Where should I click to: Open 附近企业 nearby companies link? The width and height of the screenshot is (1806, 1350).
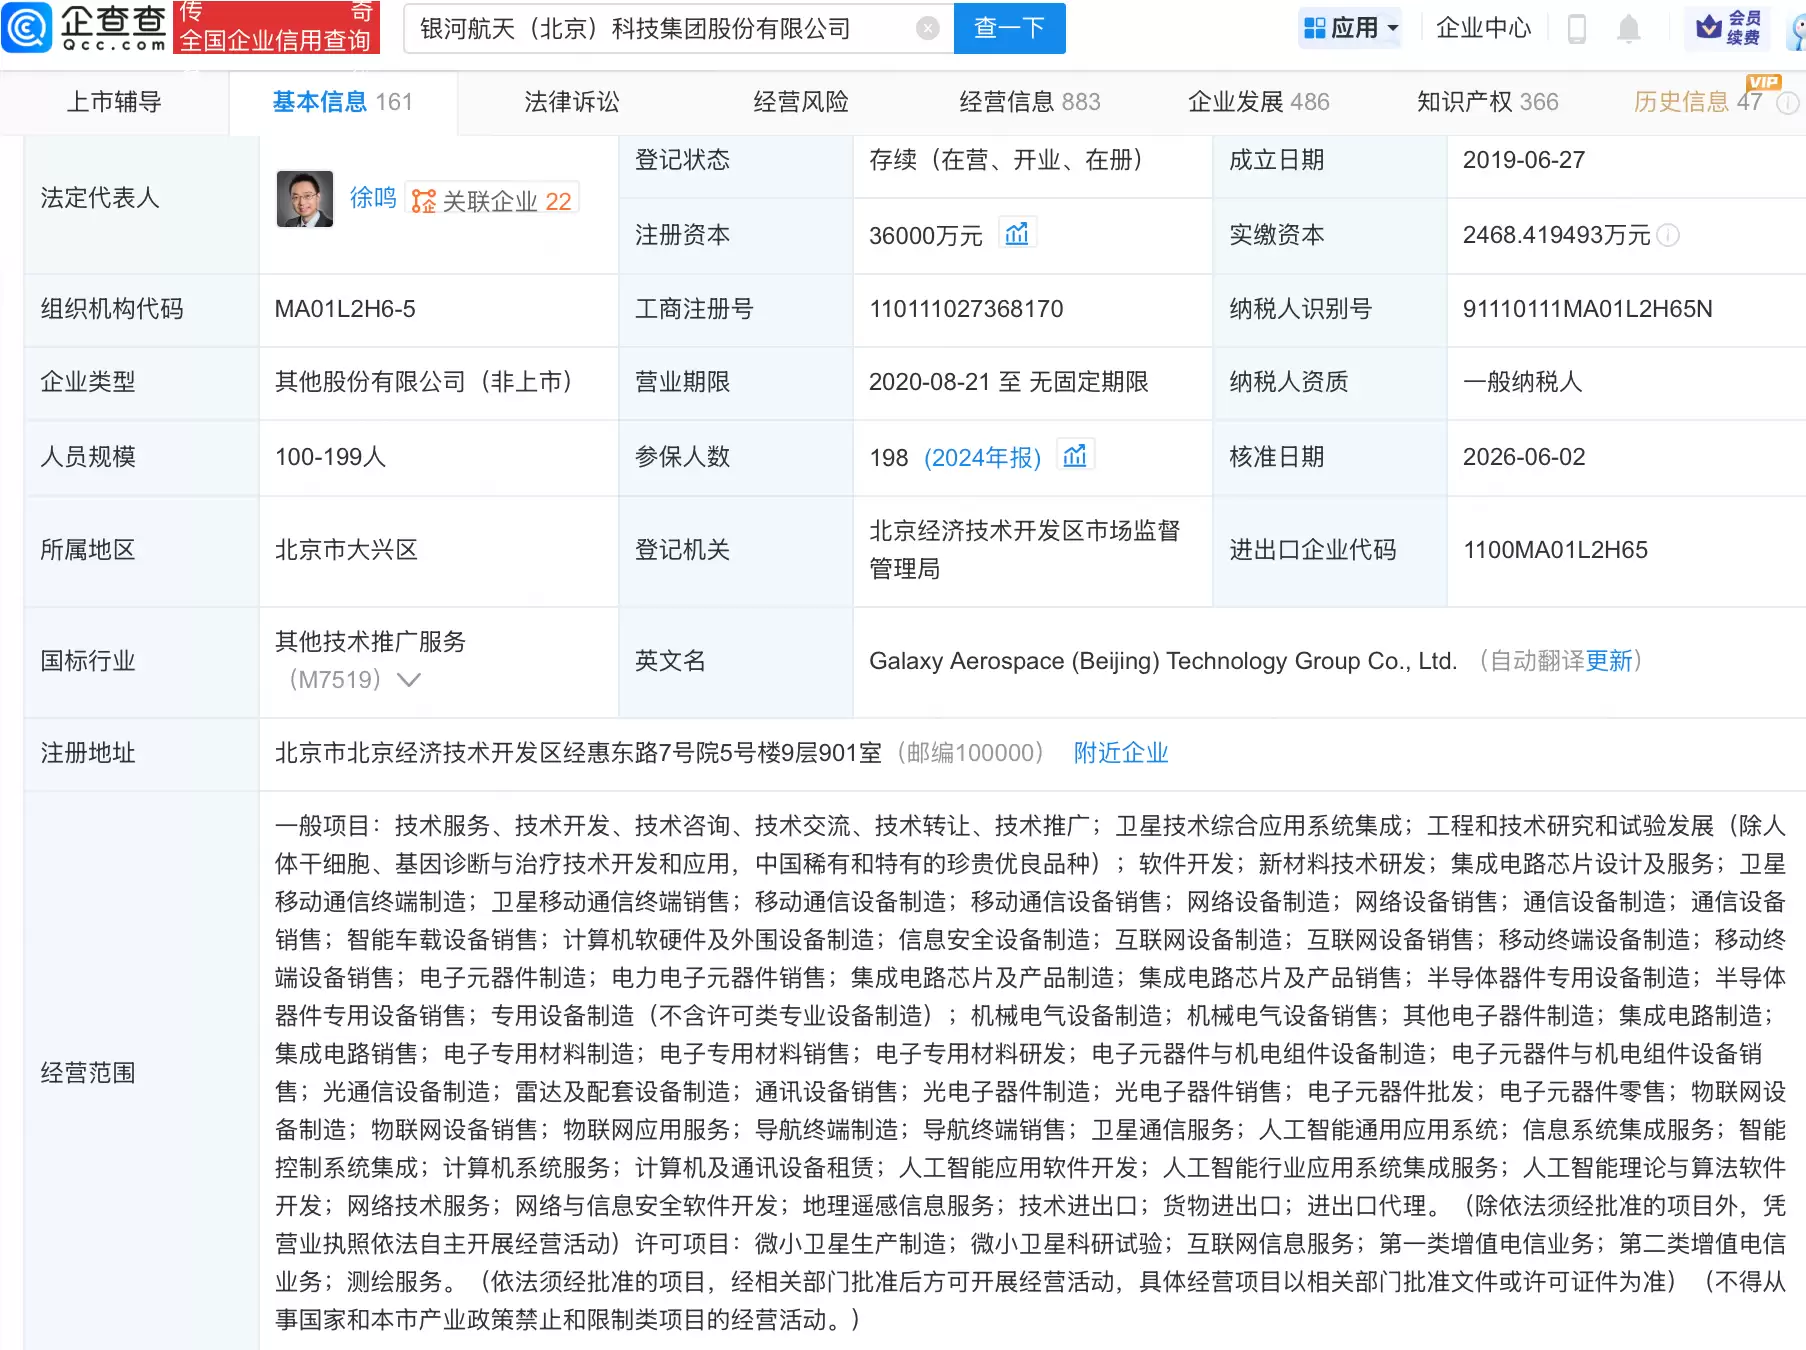[1121, 753]
